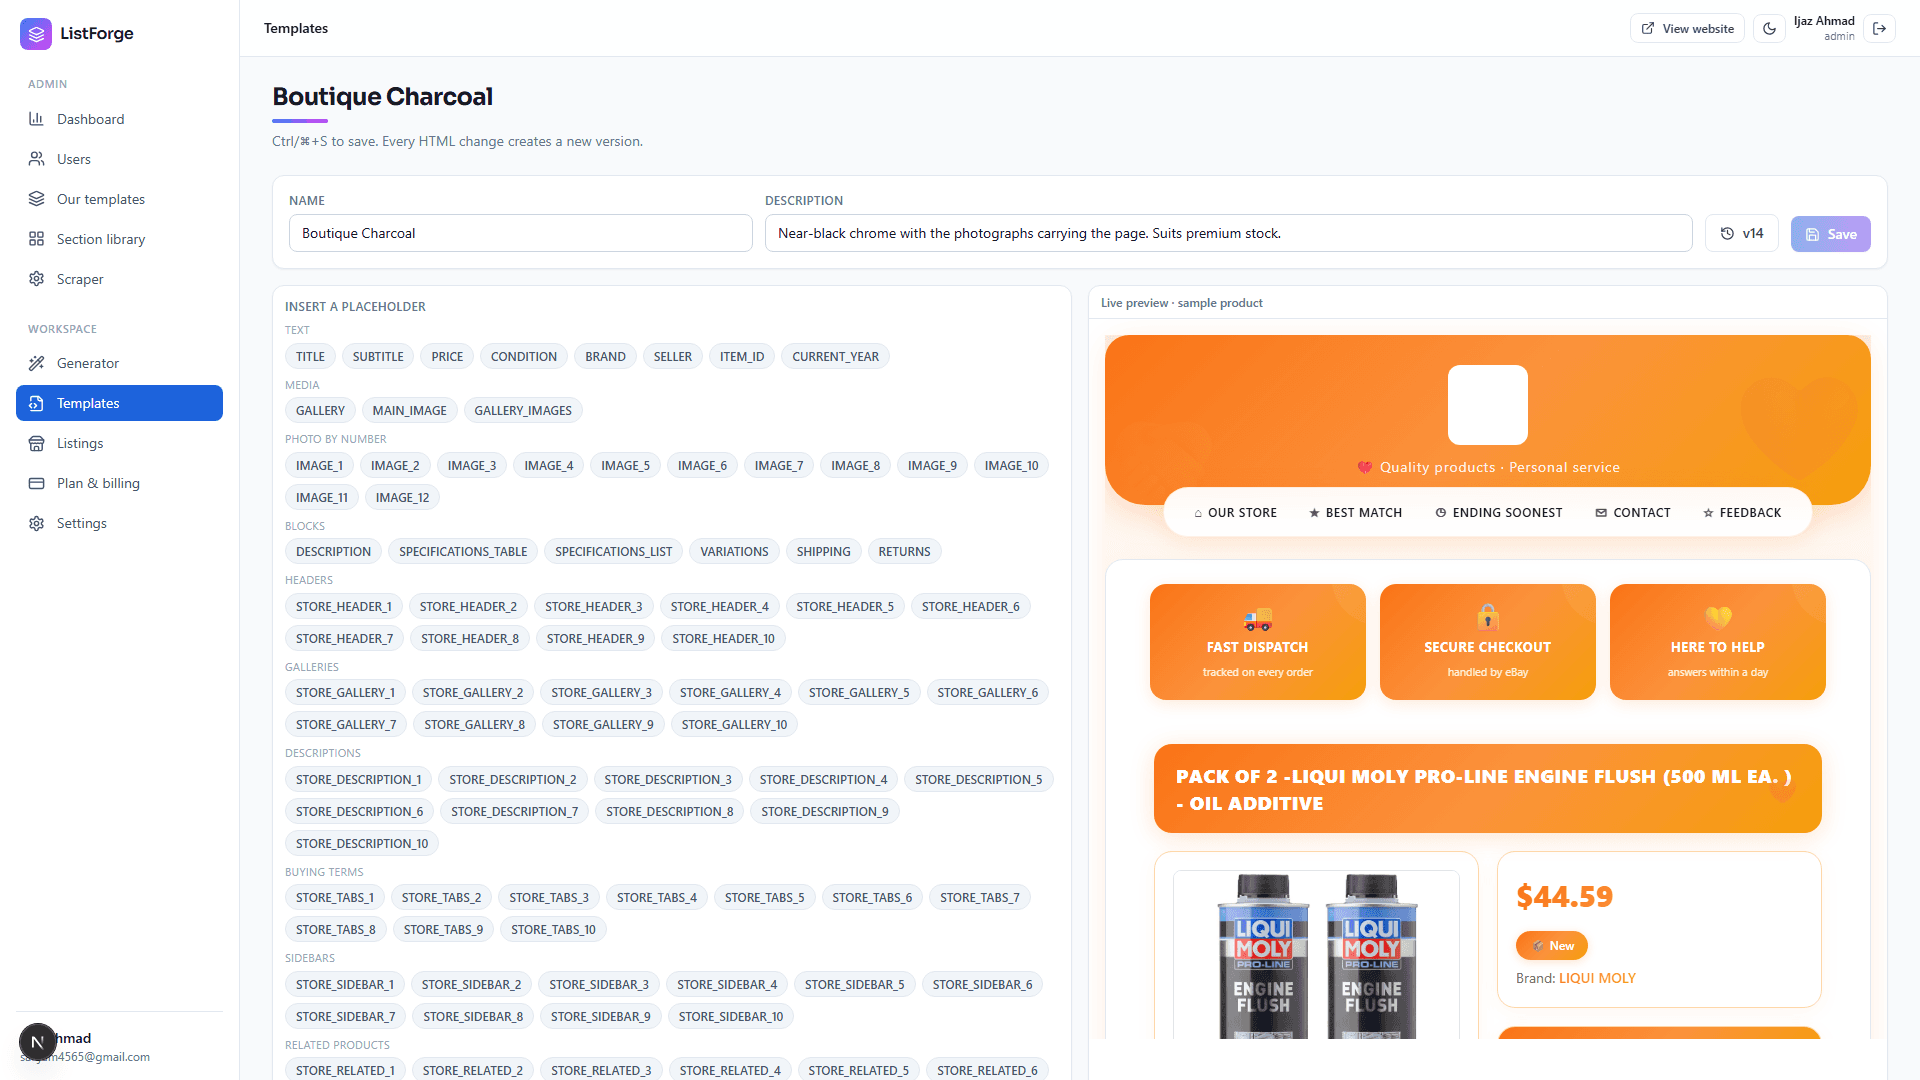
Task: Insert the STORE_SIDEBAR_6 placeholder
Action: pyautogui.click(x=982, y=984)
